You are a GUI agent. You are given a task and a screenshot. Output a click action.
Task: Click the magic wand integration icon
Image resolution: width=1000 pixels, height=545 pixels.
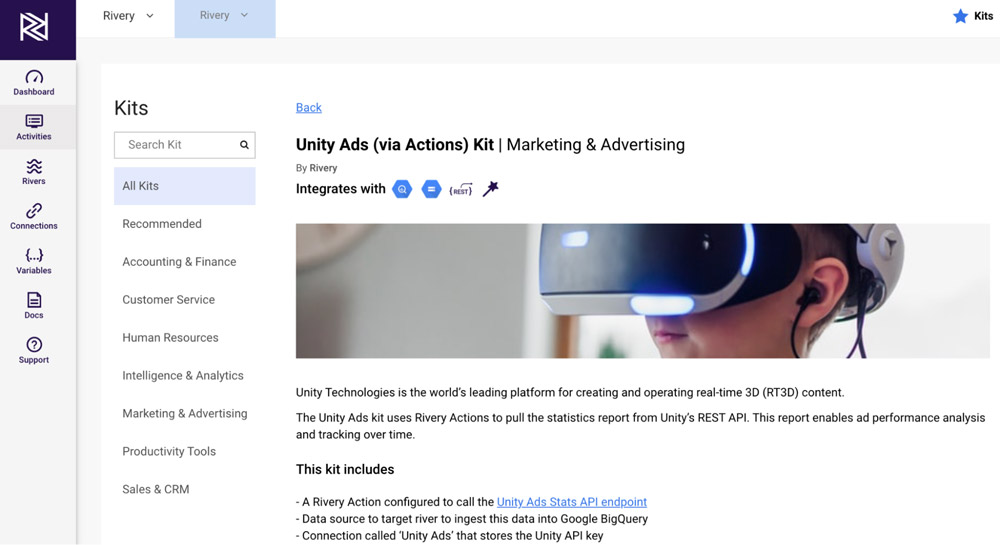tap(490, 189)
